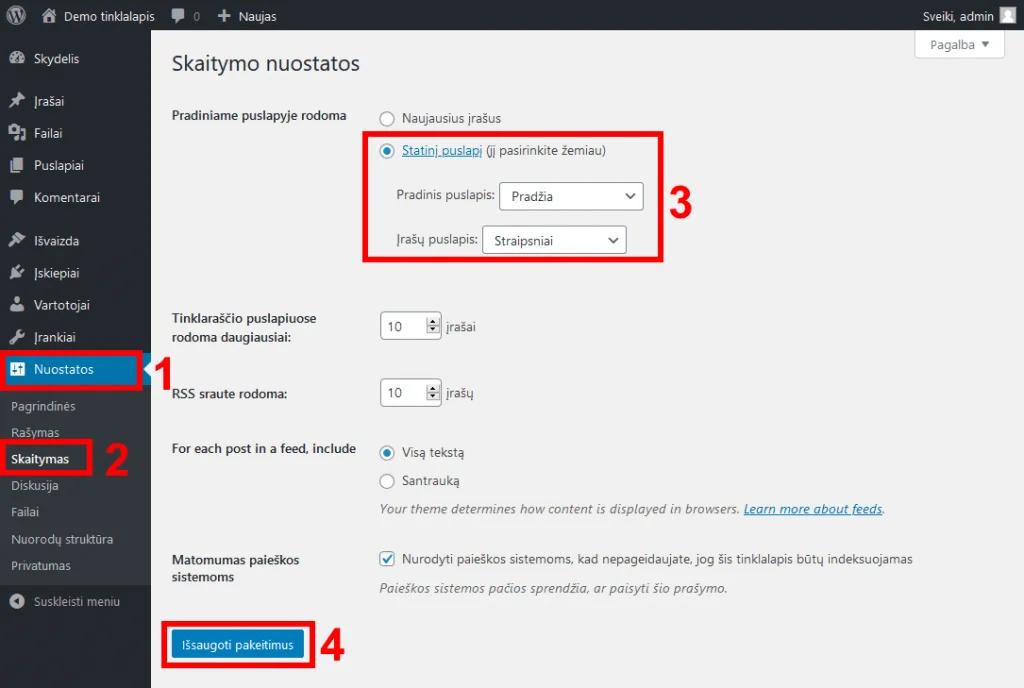Image resolution: width=1024 pixels, height=688 pixels.
Task: Click the Įrašai pin icon
Action: coord(17,101)
